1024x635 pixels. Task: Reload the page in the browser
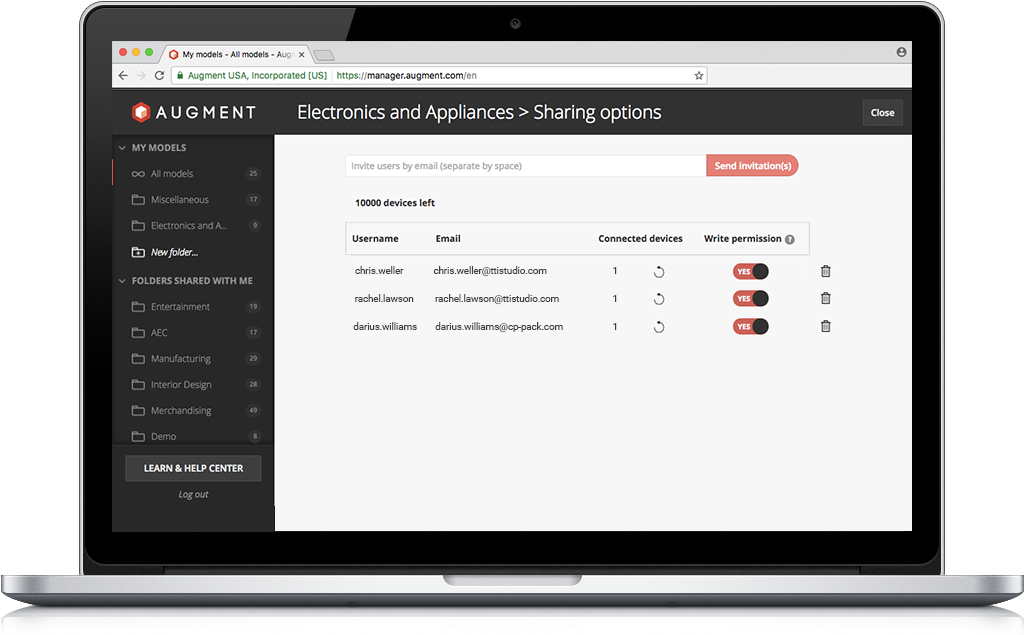[158, 75]
